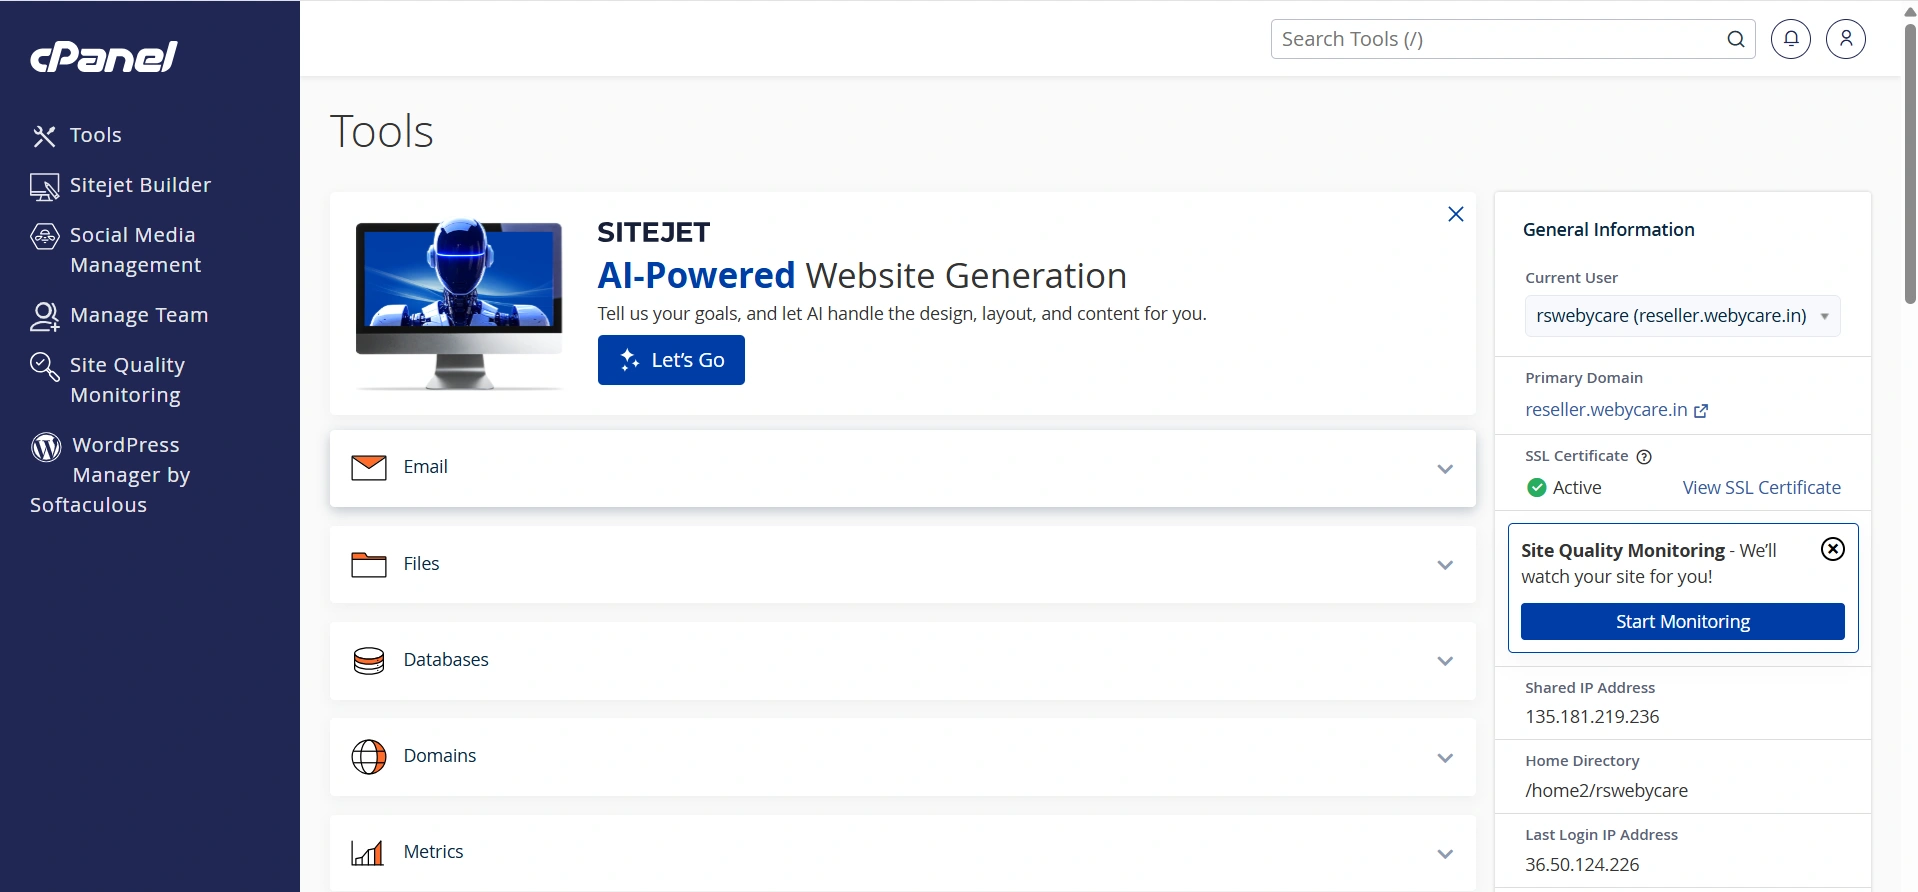Click the Manage Team people icon
This screenshot has height=892, width=1918.
point(45,316)
